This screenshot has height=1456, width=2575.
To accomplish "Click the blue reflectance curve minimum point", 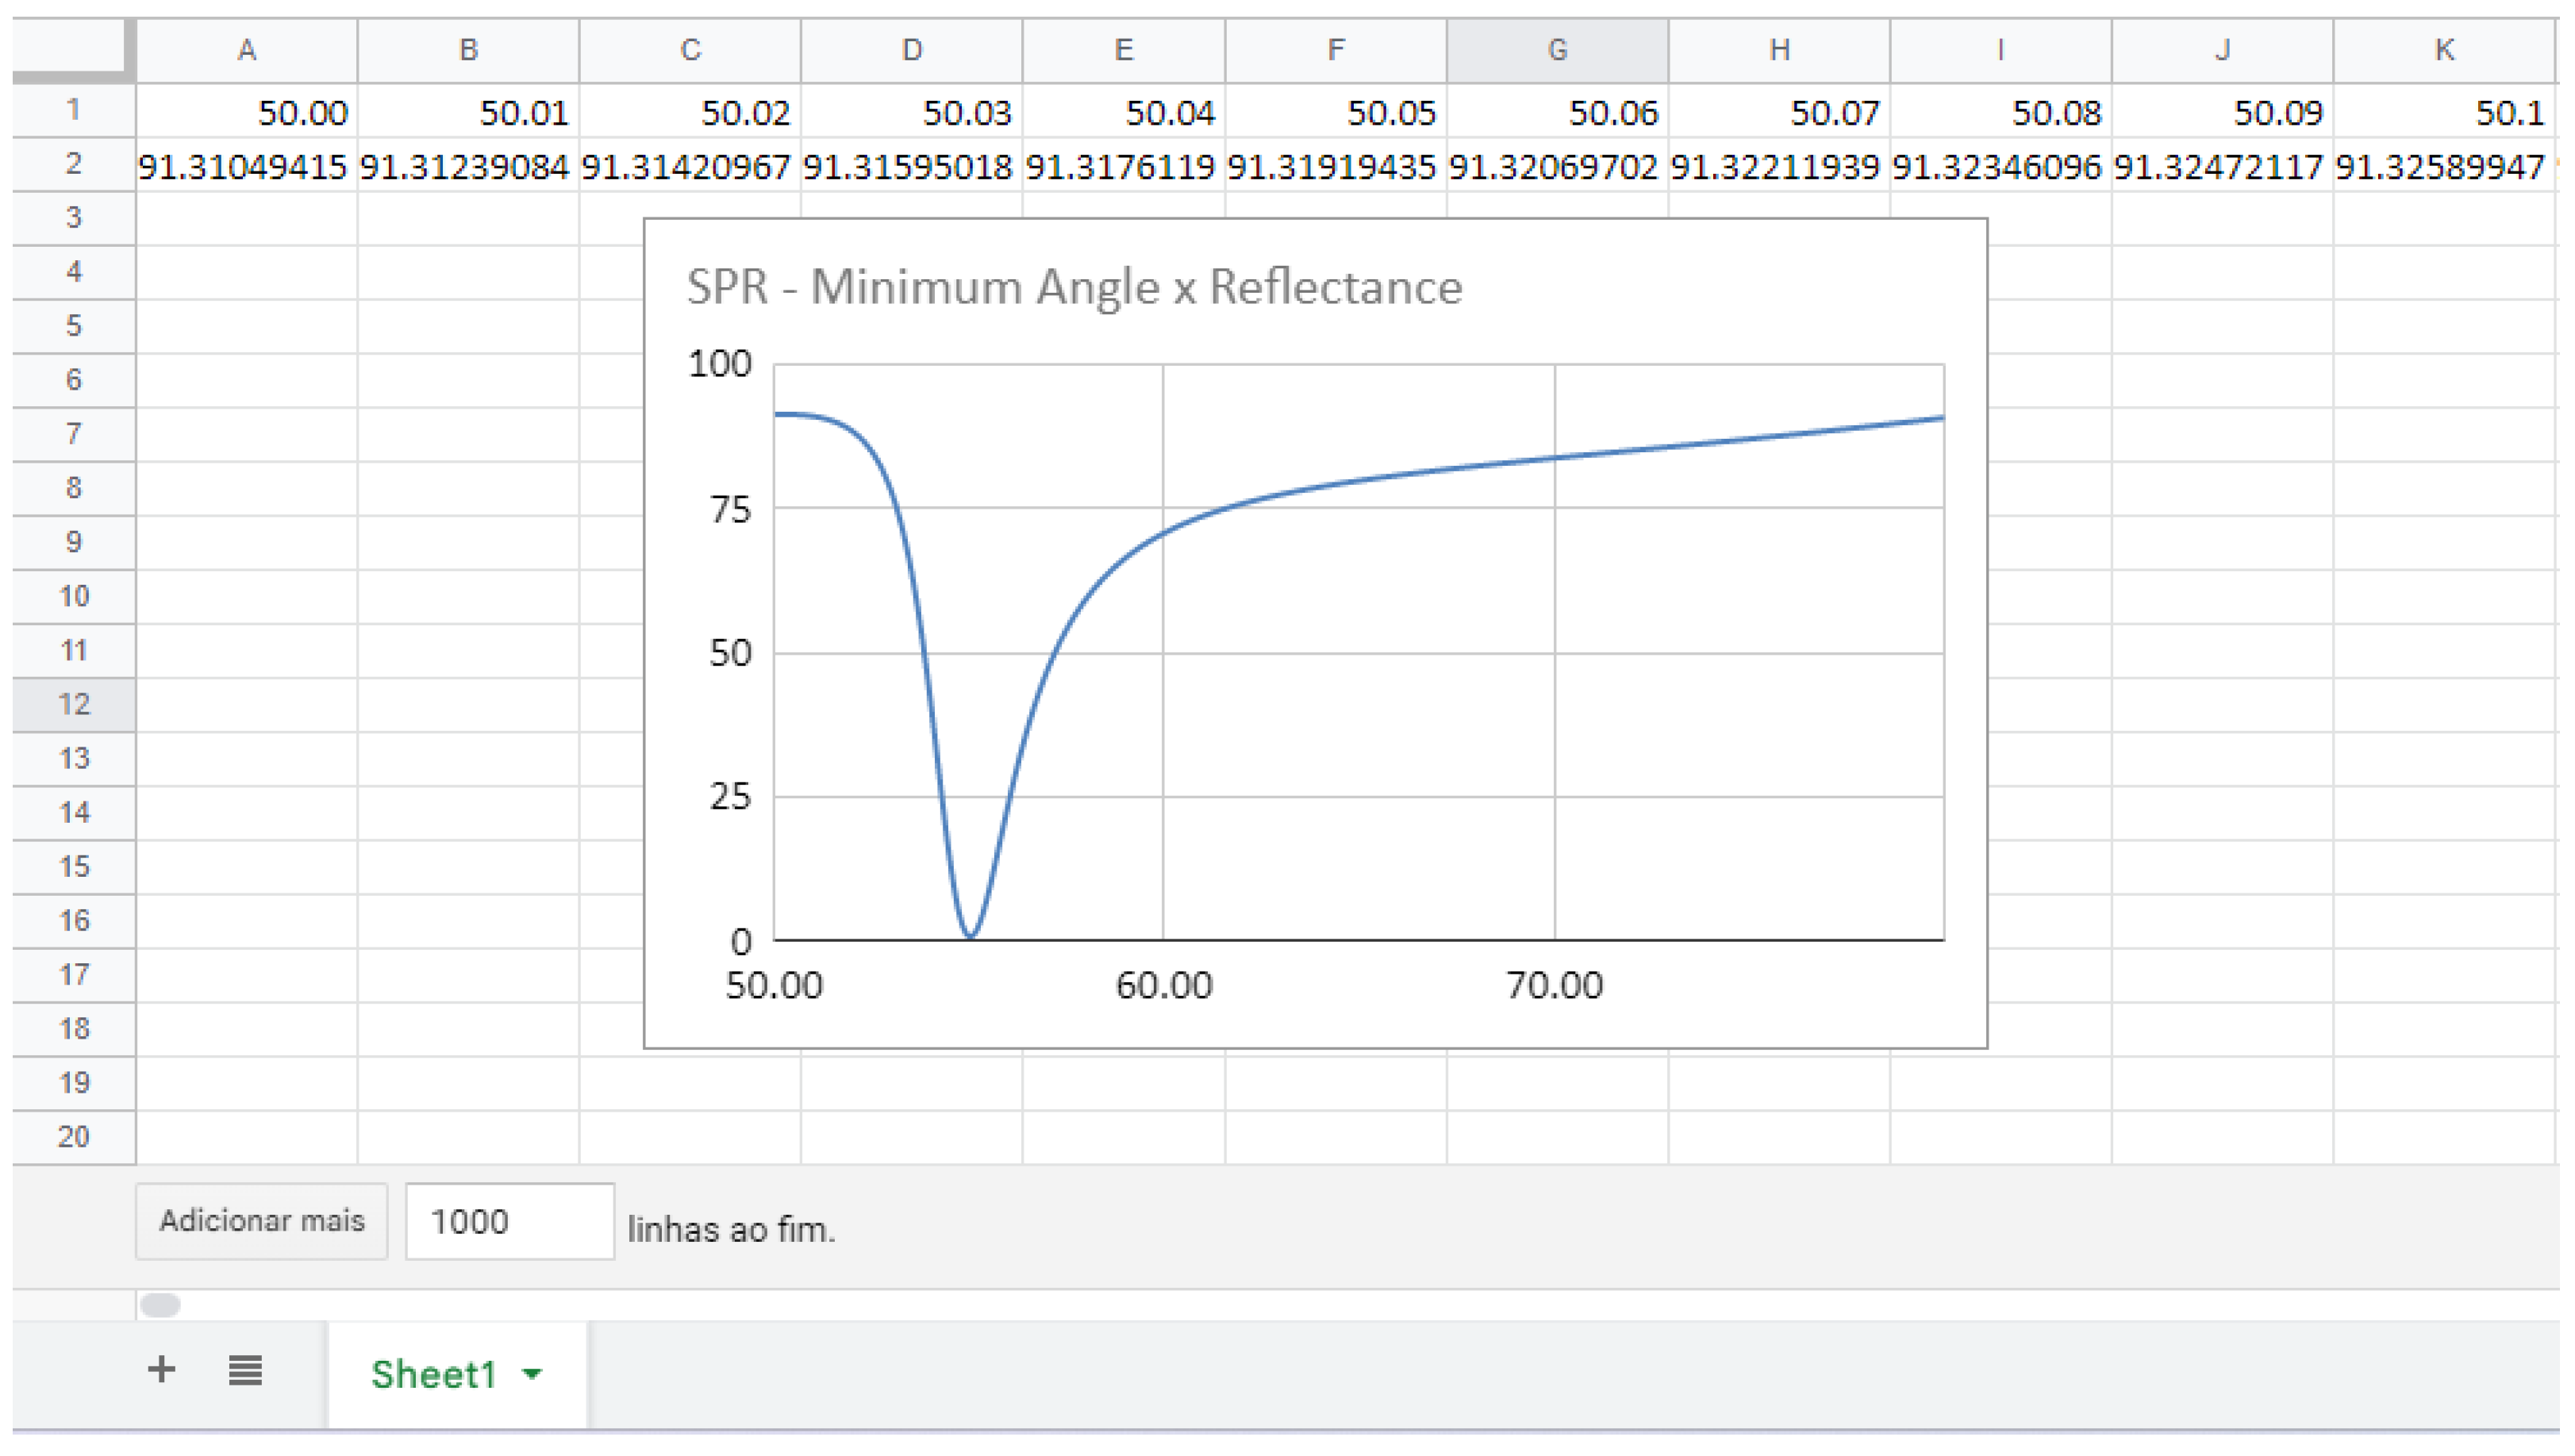I will click(970, 936).
